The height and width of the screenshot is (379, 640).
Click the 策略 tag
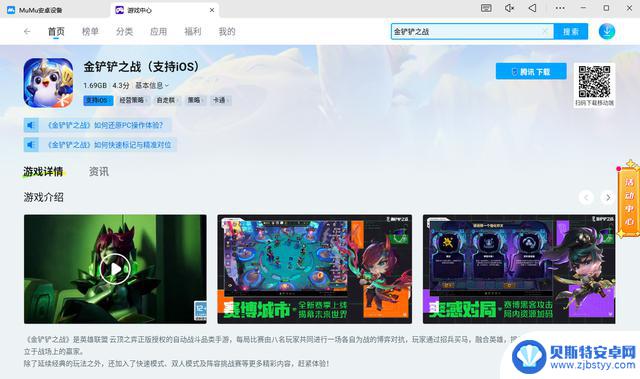195,100
